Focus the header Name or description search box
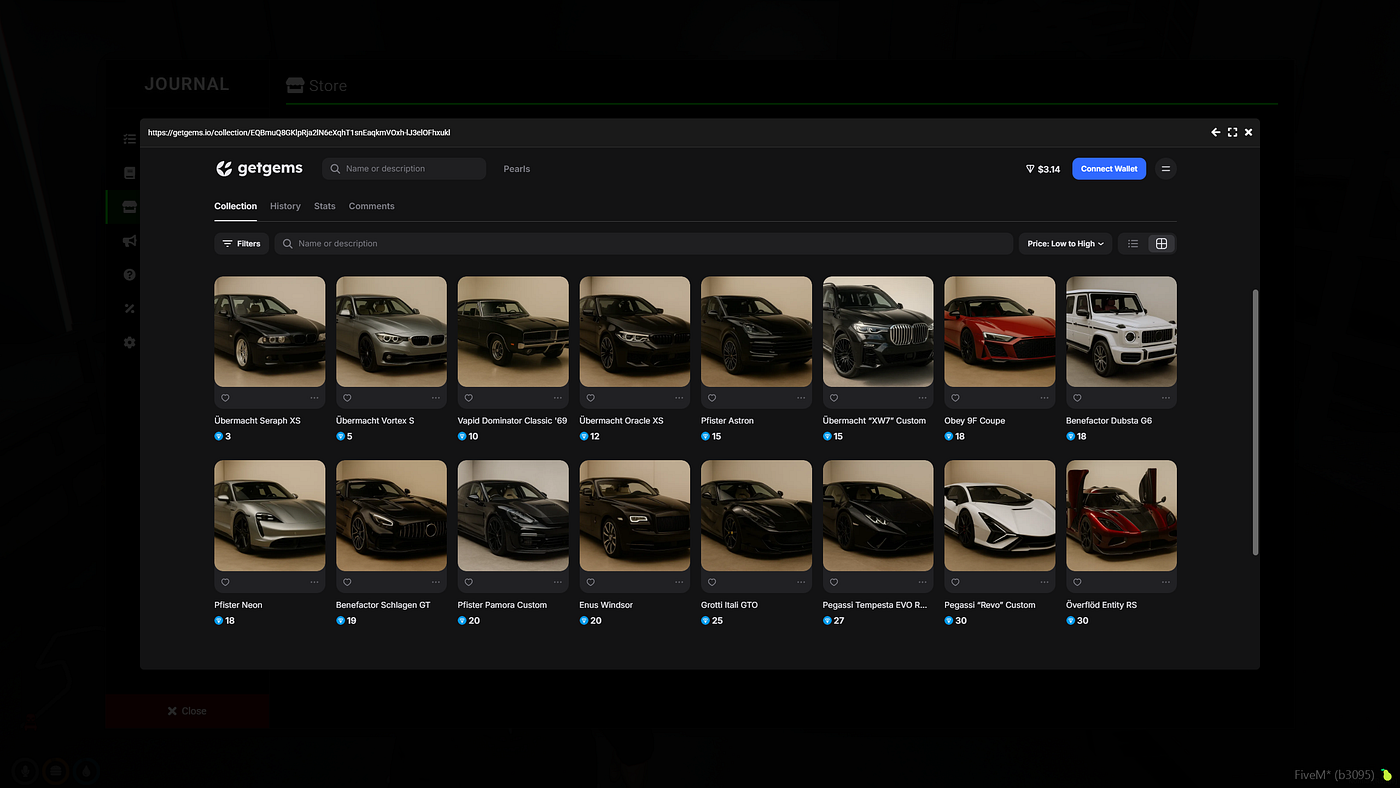 [x=404, y=169]
